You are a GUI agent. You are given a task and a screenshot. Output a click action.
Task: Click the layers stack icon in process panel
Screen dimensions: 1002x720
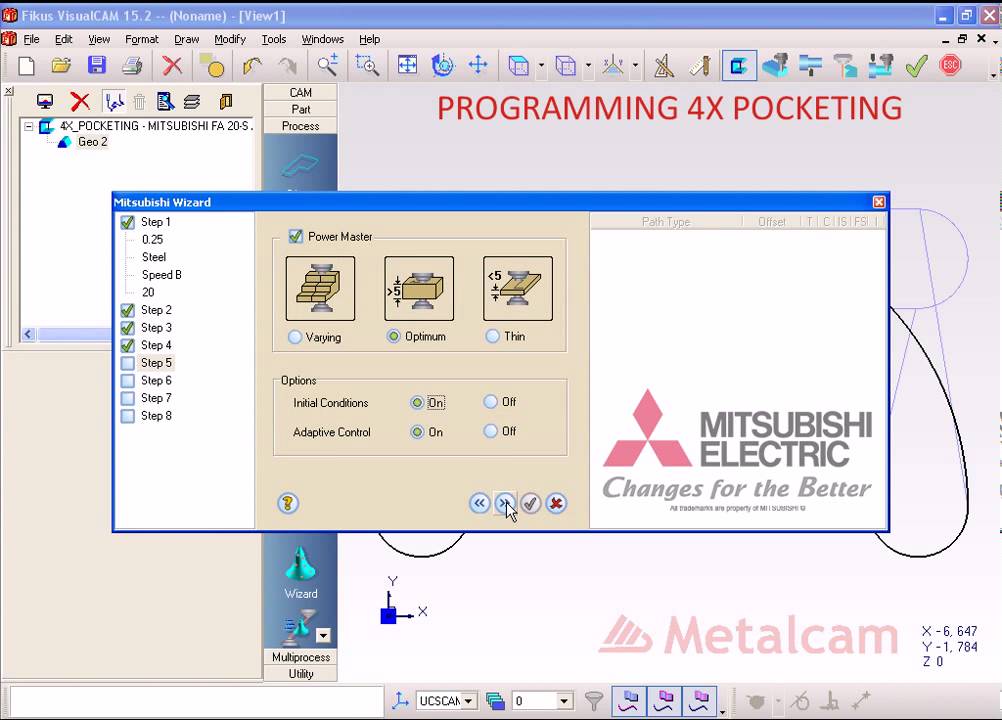click(x=192, y=101)
